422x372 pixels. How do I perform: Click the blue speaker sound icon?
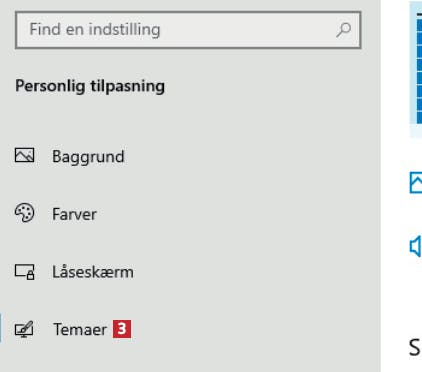(415, 247)
